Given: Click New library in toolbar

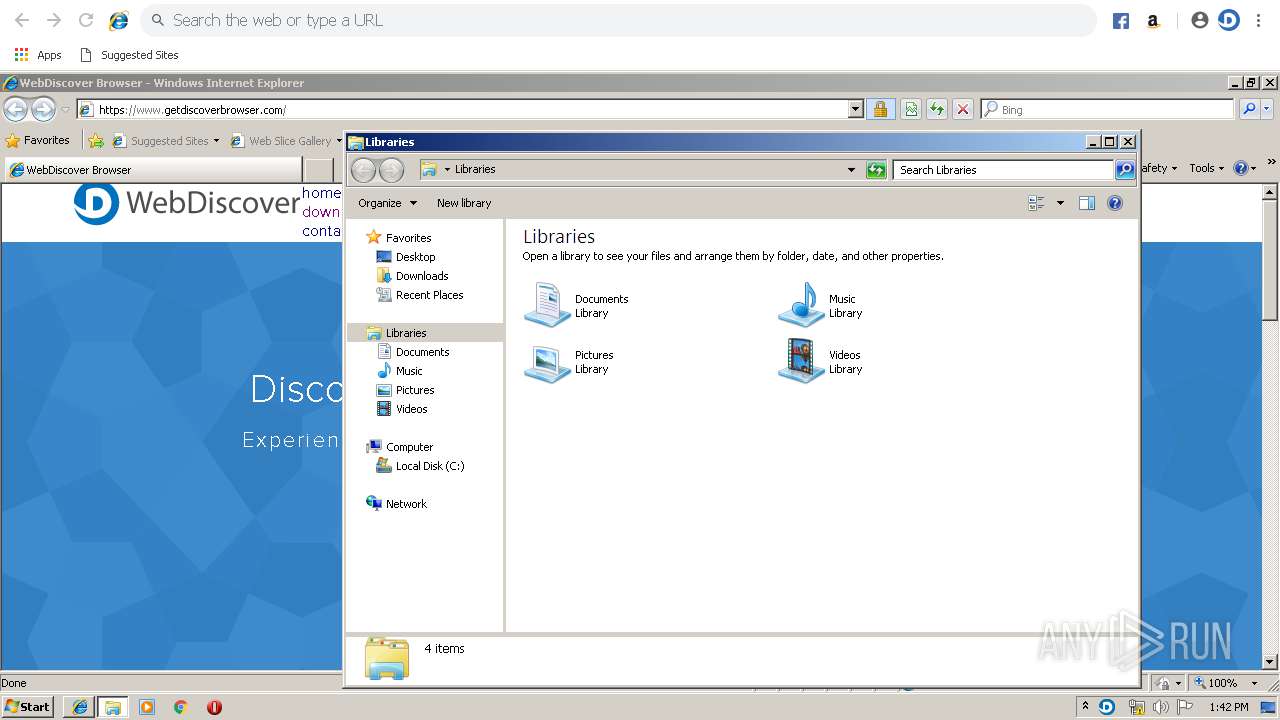Looking at the screenshot, I should coord(464,203).
